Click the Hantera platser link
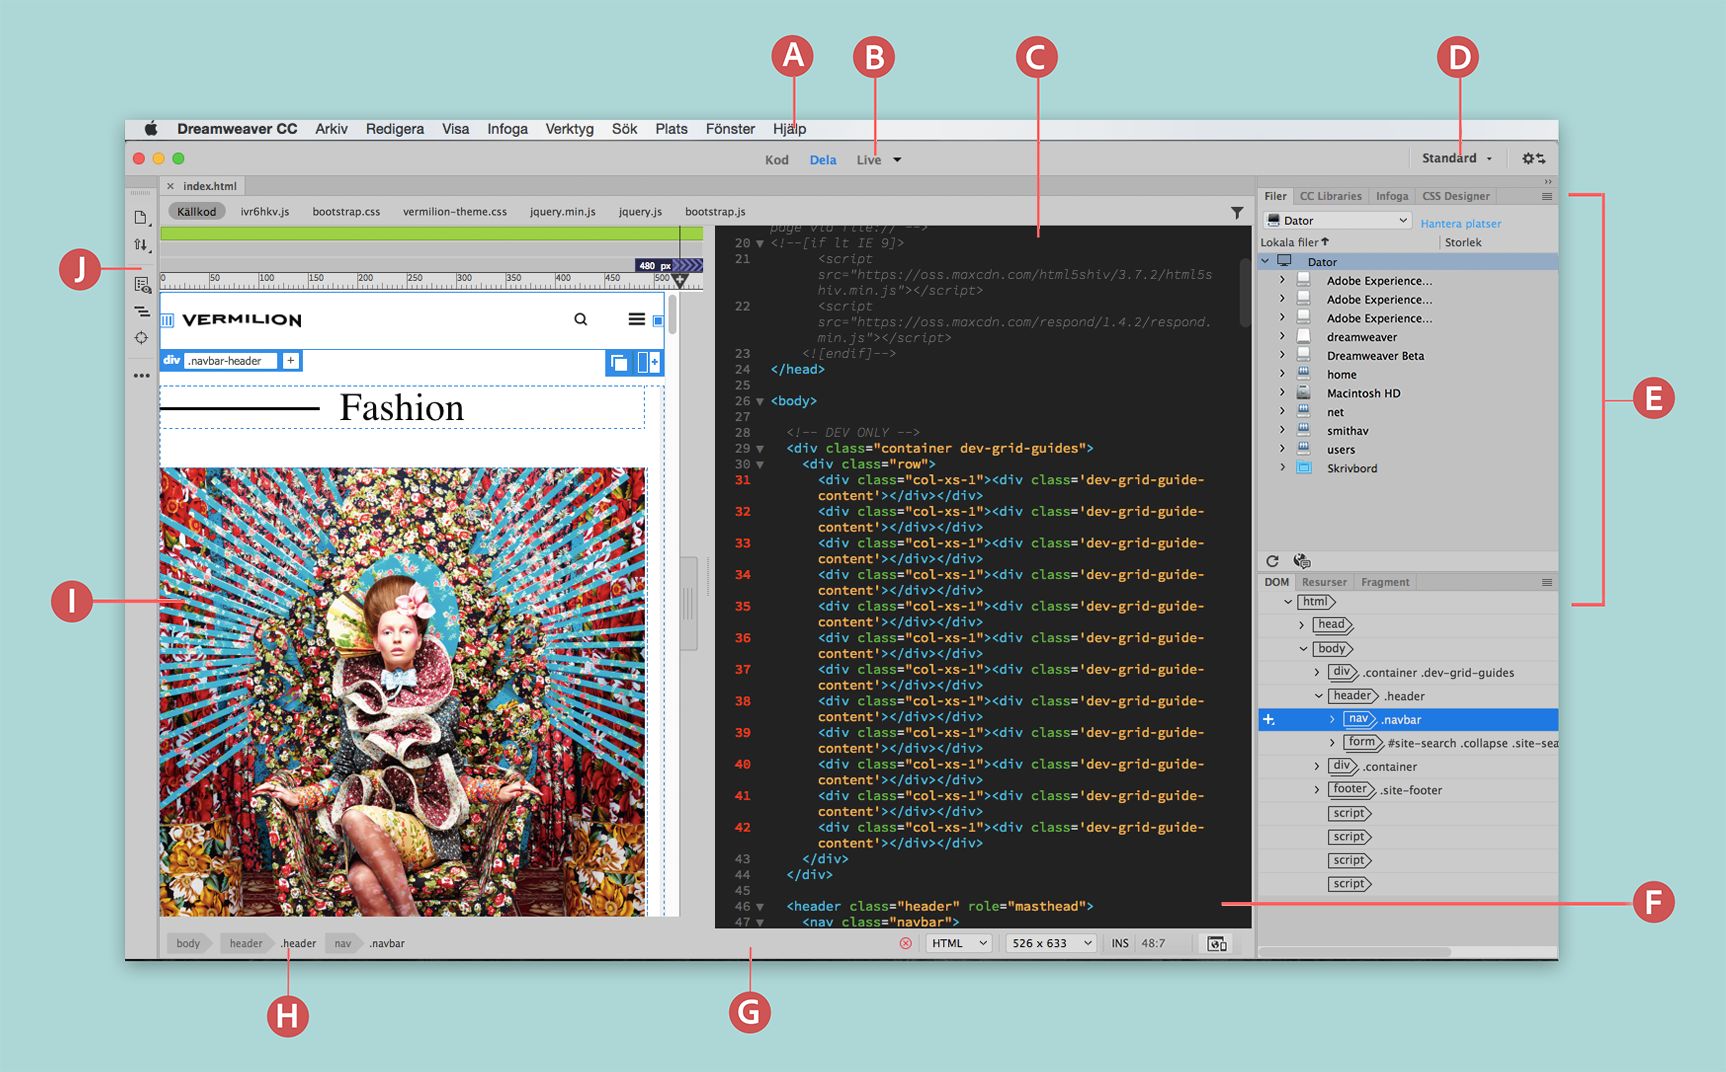The image size is (1726, 1072). click(1460, 223)
